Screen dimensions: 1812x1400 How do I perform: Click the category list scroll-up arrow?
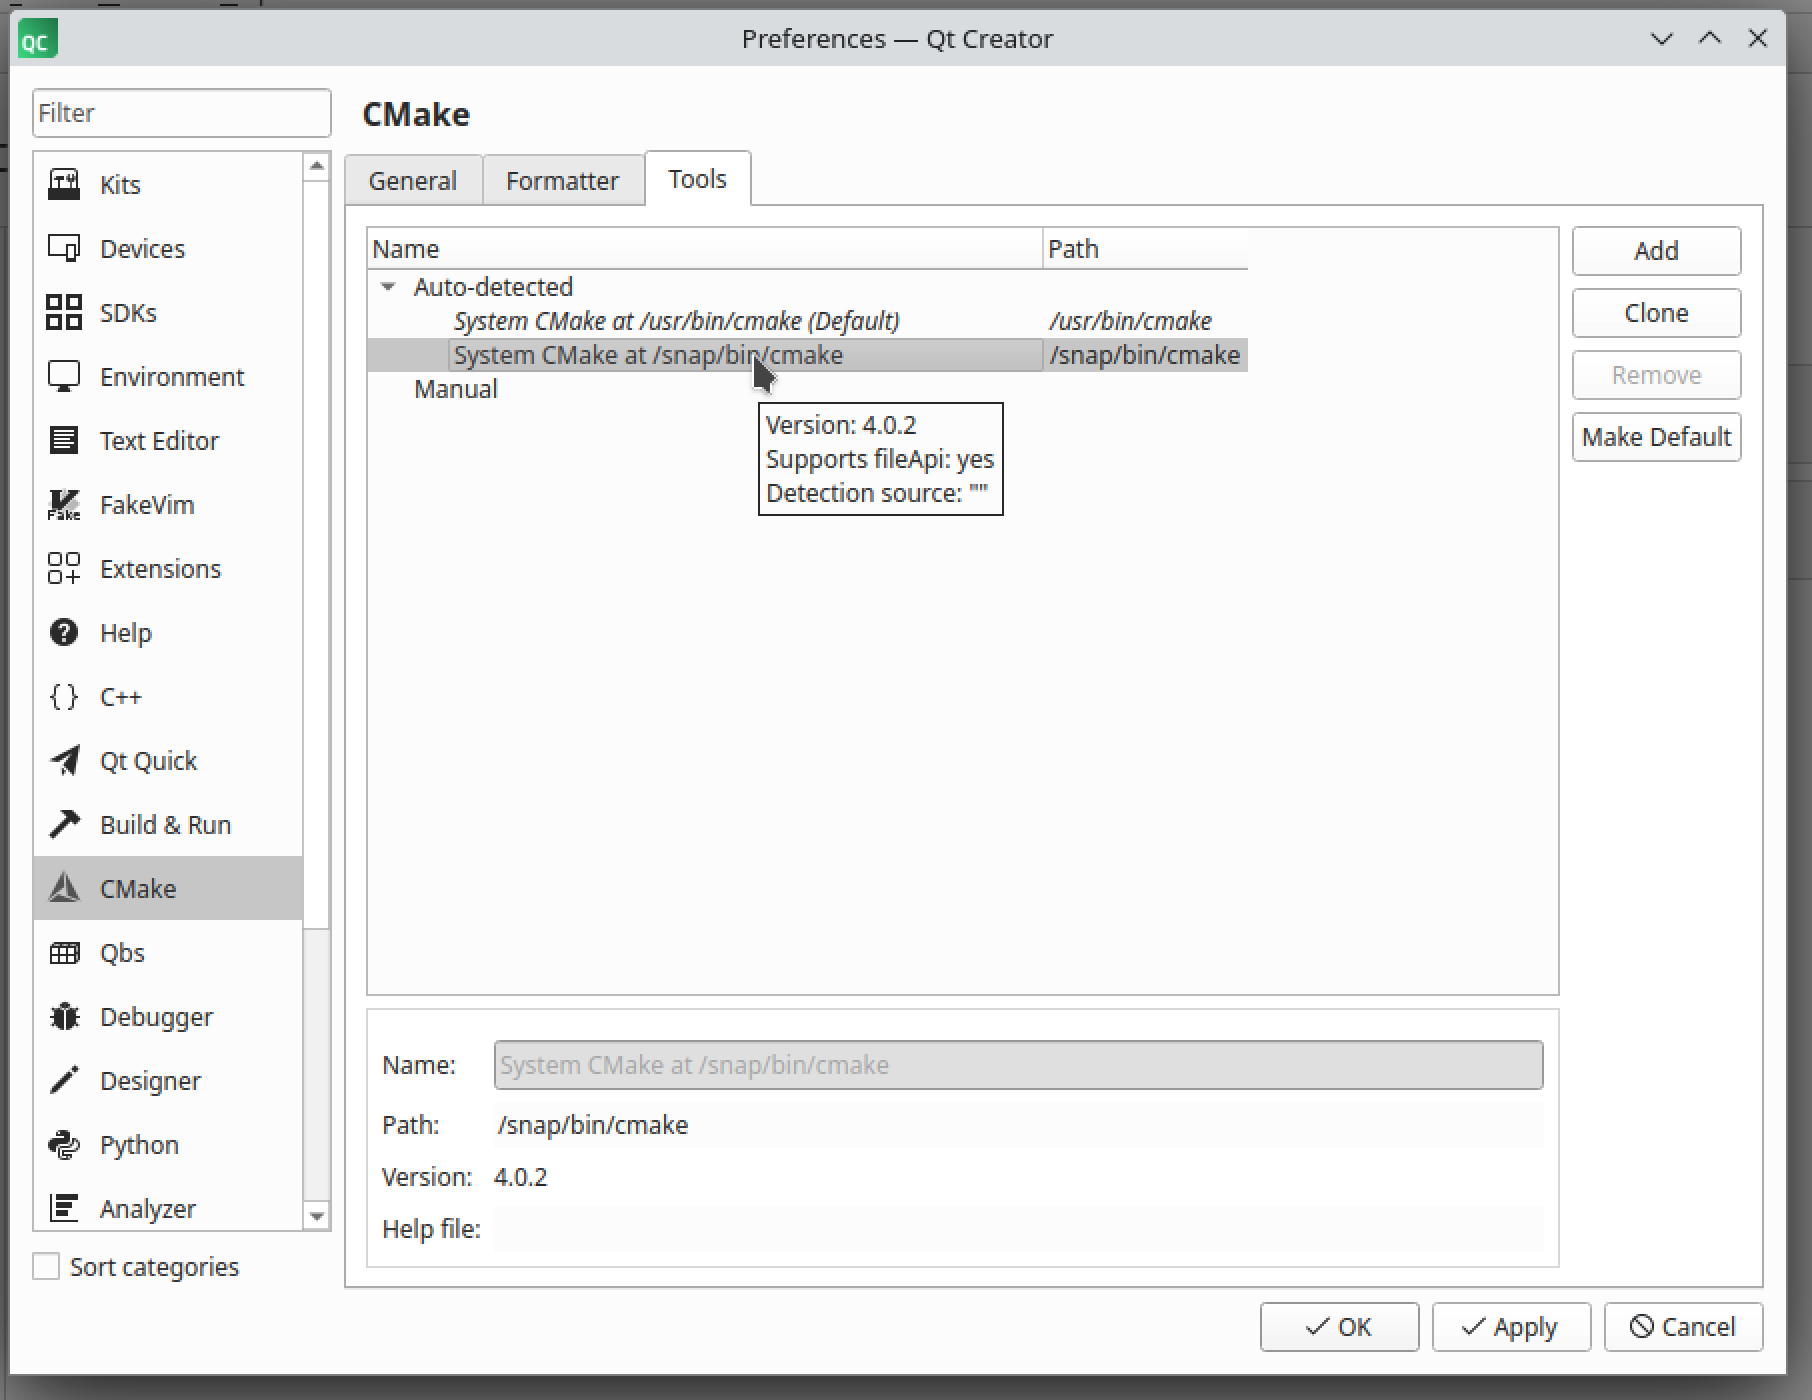(317, 166)
